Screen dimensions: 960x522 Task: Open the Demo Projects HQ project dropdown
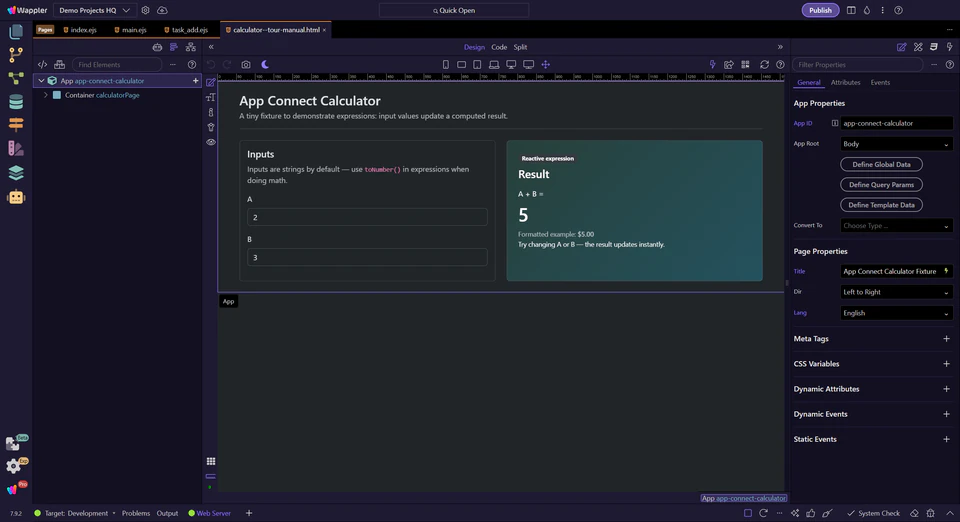point(94,10)
